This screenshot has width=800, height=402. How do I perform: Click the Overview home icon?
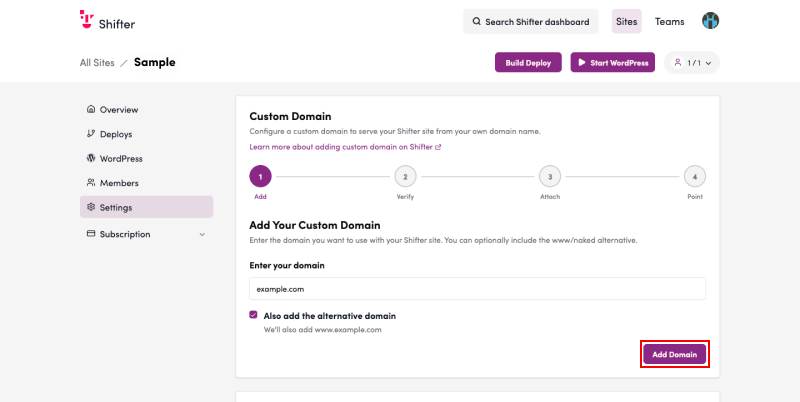click(91, 109)
